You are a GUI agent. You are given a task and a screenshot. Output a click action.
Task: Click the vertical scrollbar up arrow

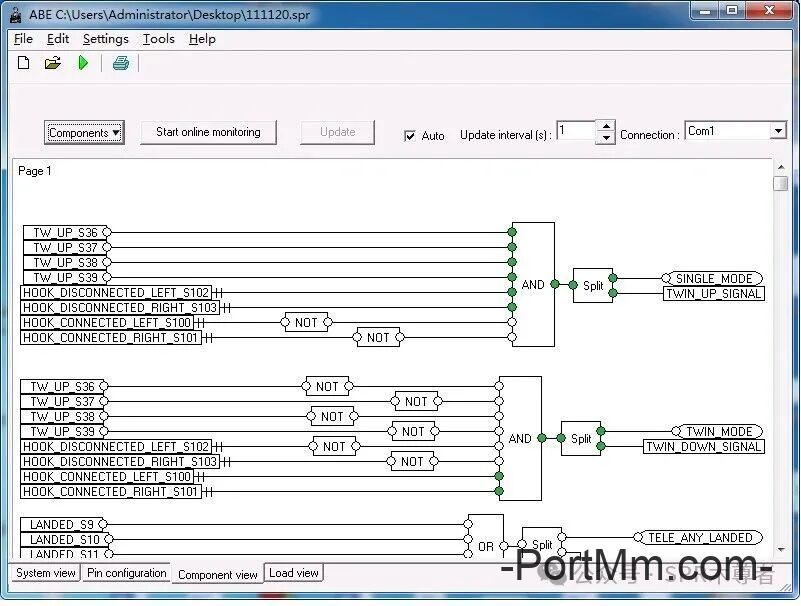click(780, 166)
